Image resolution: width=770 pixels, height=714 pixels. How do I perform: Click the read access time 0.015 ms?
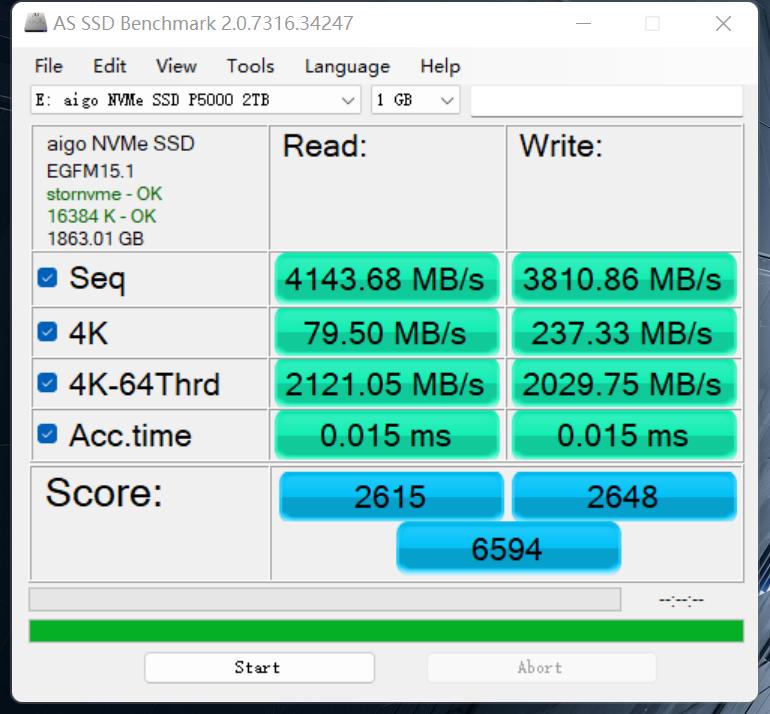tap(387, 435)
